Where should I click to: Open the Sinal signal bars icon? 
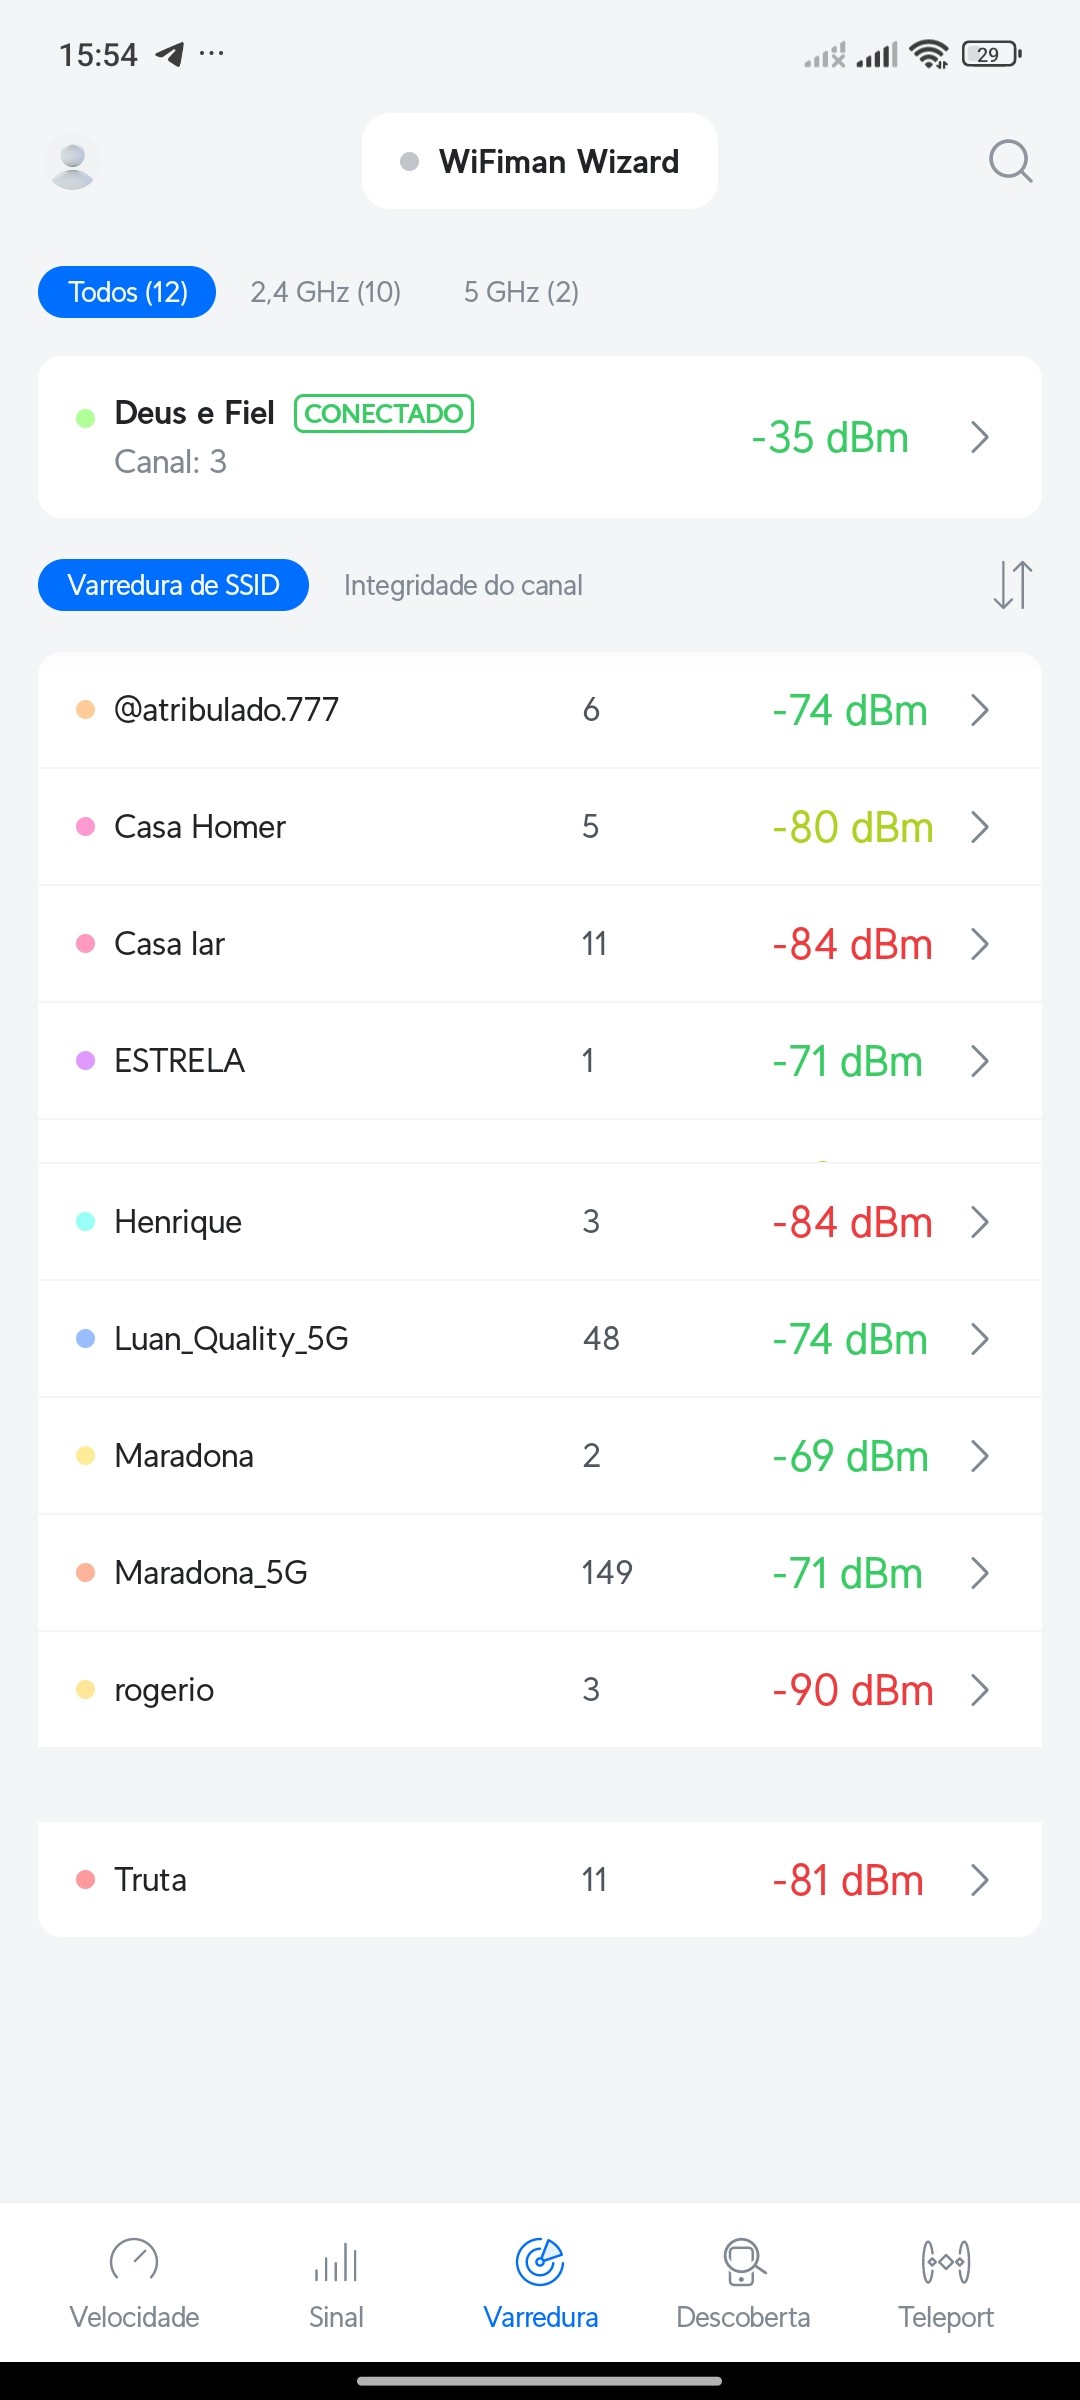336,2261
